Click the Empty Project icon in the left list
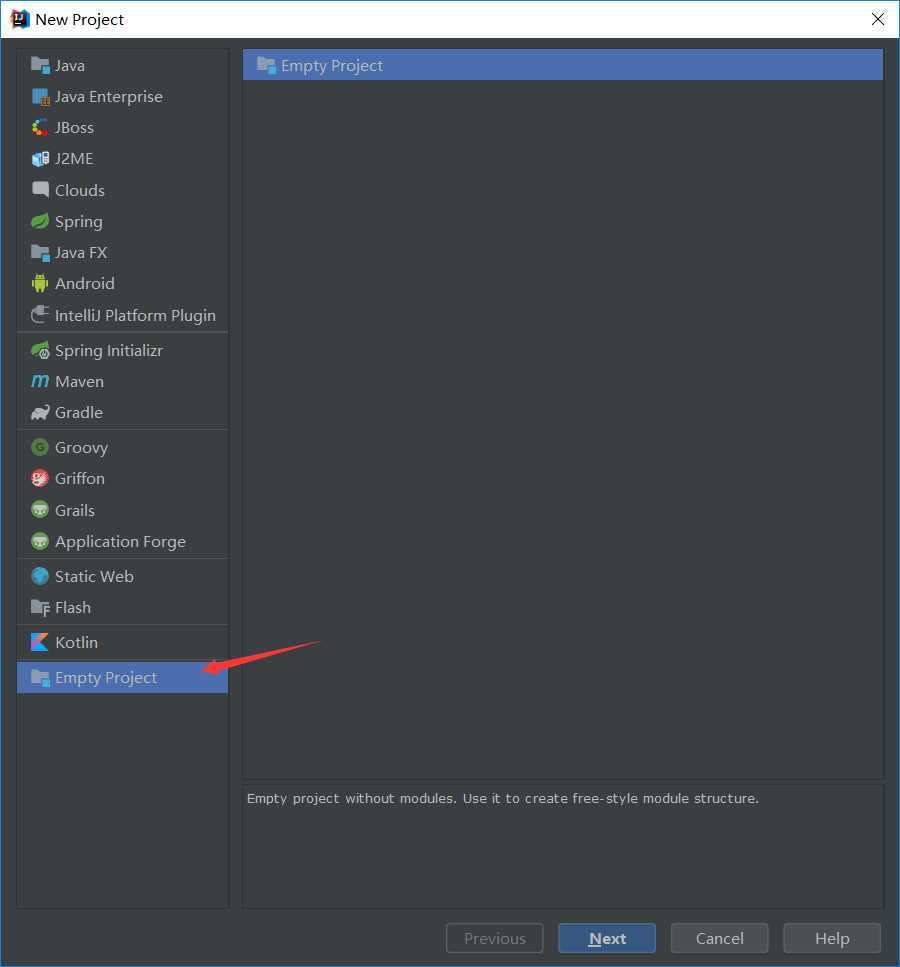This screenshot has height=967, width=900. tap(40, 677)
